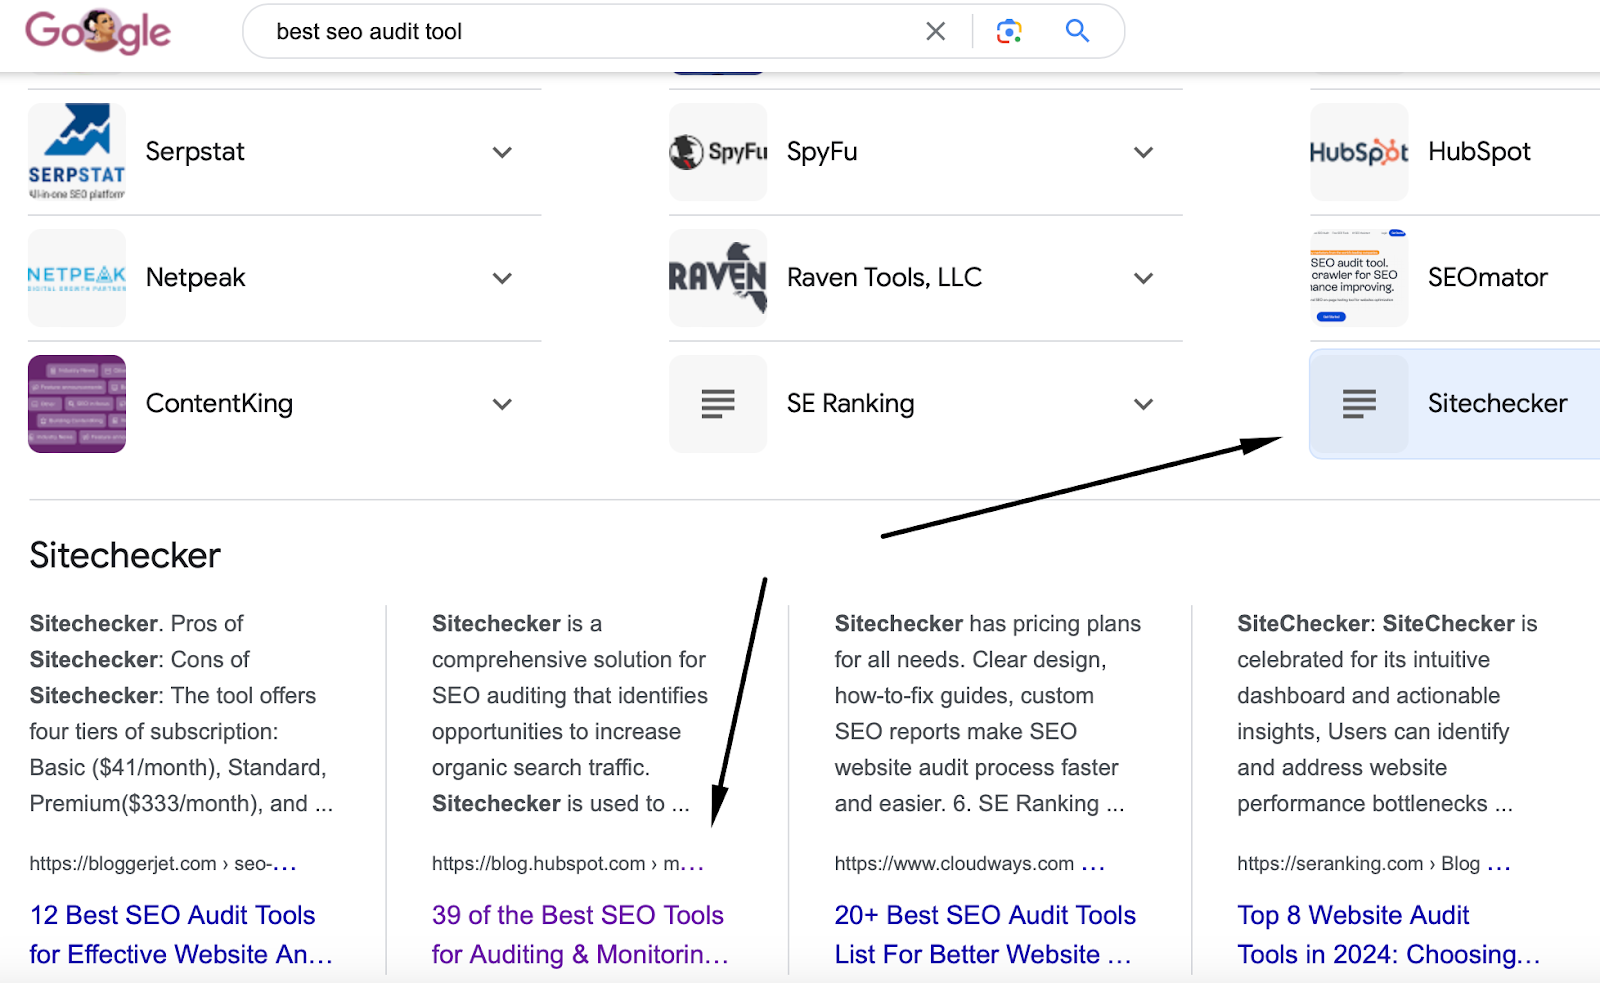Run search with the magnifying glass icon
Screen dimensions: 1600x983
pyautogui.click(x=1077, y=31)
